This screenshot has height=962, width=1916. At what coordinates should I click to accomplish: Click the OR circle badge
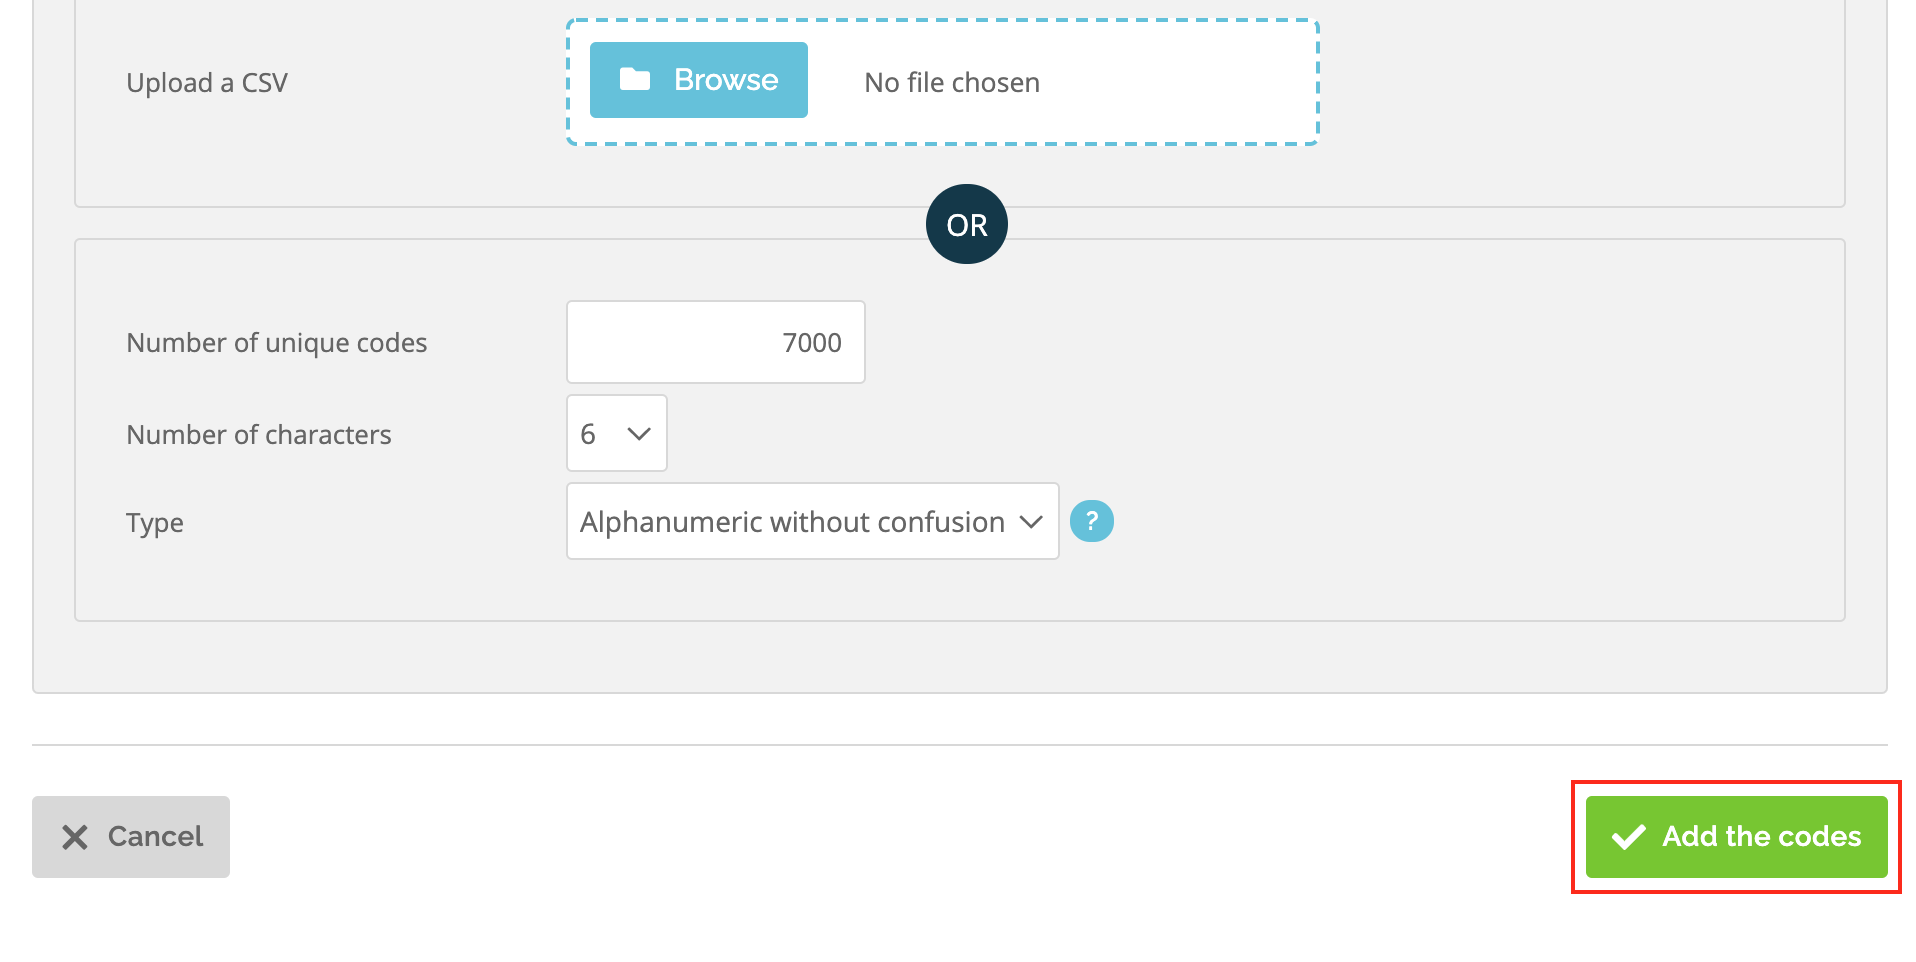coord(967,224)
